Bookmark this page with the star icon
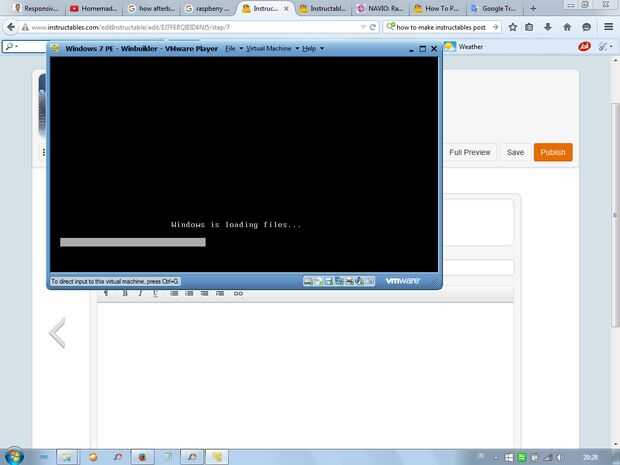Viewport: 620px width, 465px height. tap(513, 27)
